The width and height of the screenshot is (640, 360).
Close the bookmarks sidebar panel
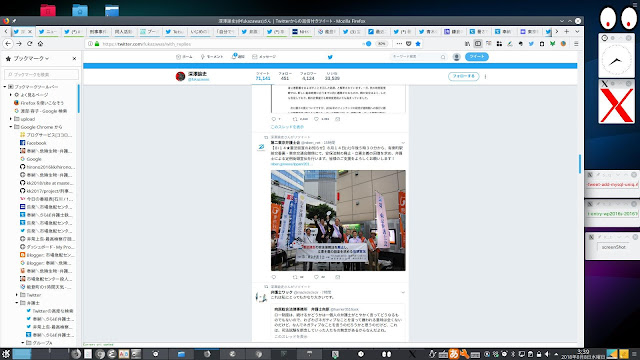coord(74,59)
